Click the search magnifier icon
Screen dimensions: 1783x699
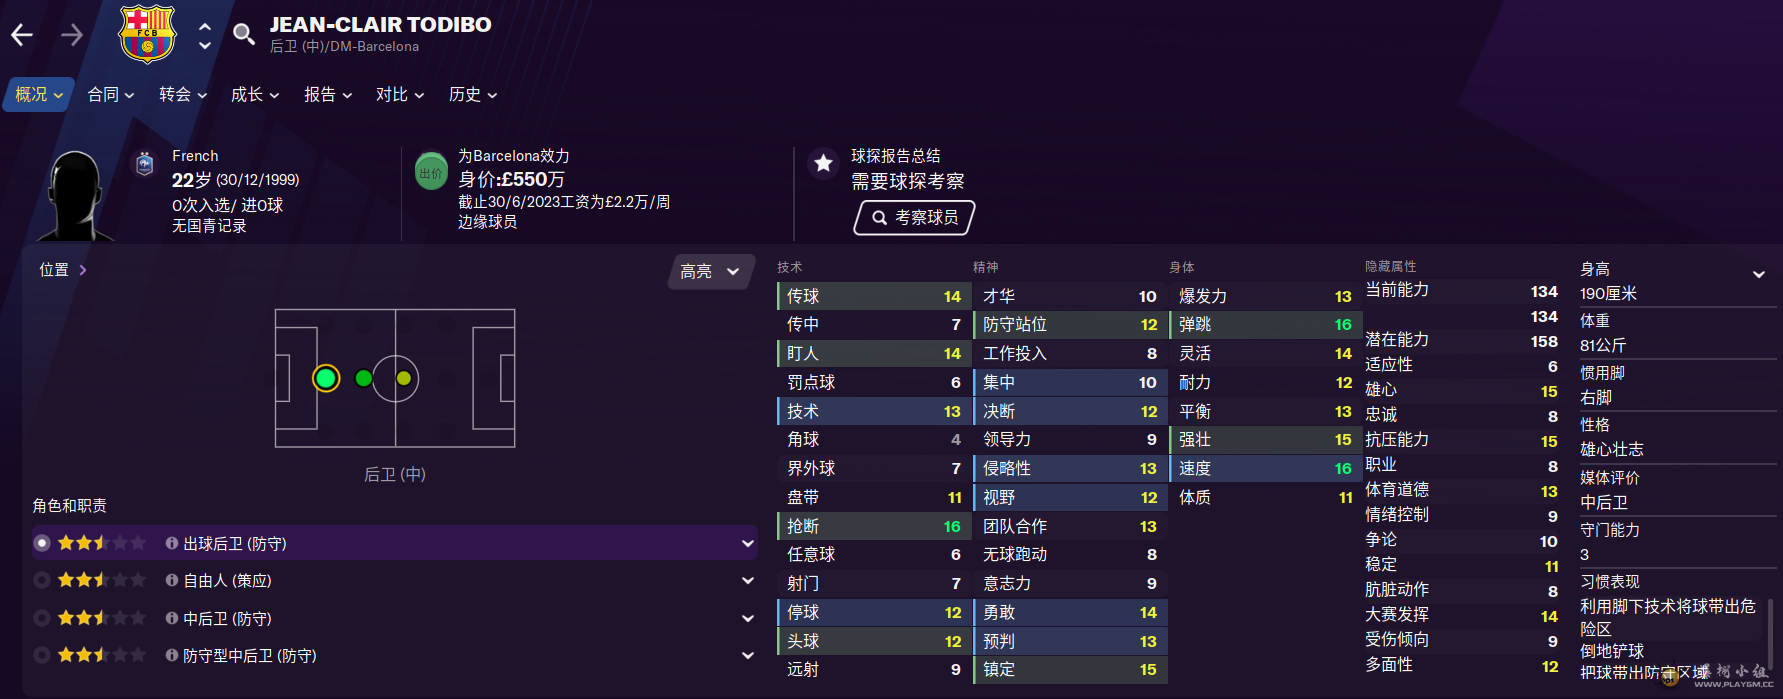click(243, 35)
